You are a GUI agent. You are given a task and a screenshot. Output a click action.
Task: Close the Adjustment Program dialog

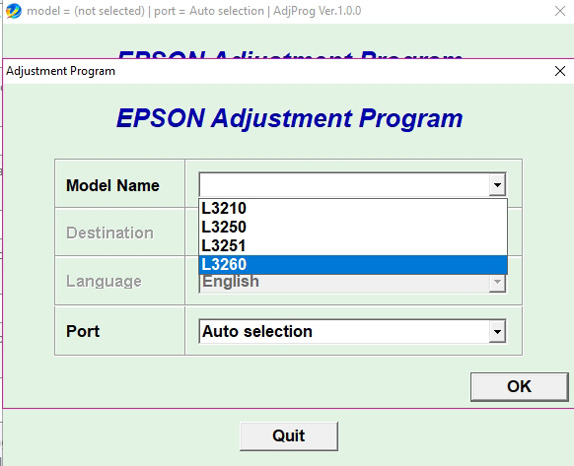tap(560, 71)
